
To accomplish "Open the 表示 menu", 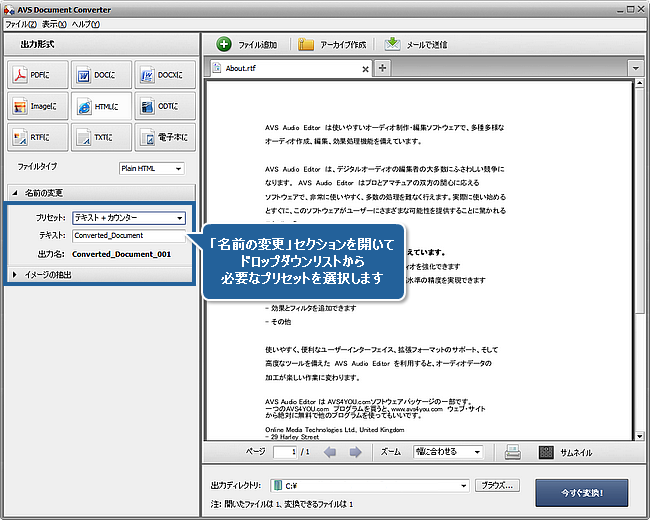I will pos(54,24).
